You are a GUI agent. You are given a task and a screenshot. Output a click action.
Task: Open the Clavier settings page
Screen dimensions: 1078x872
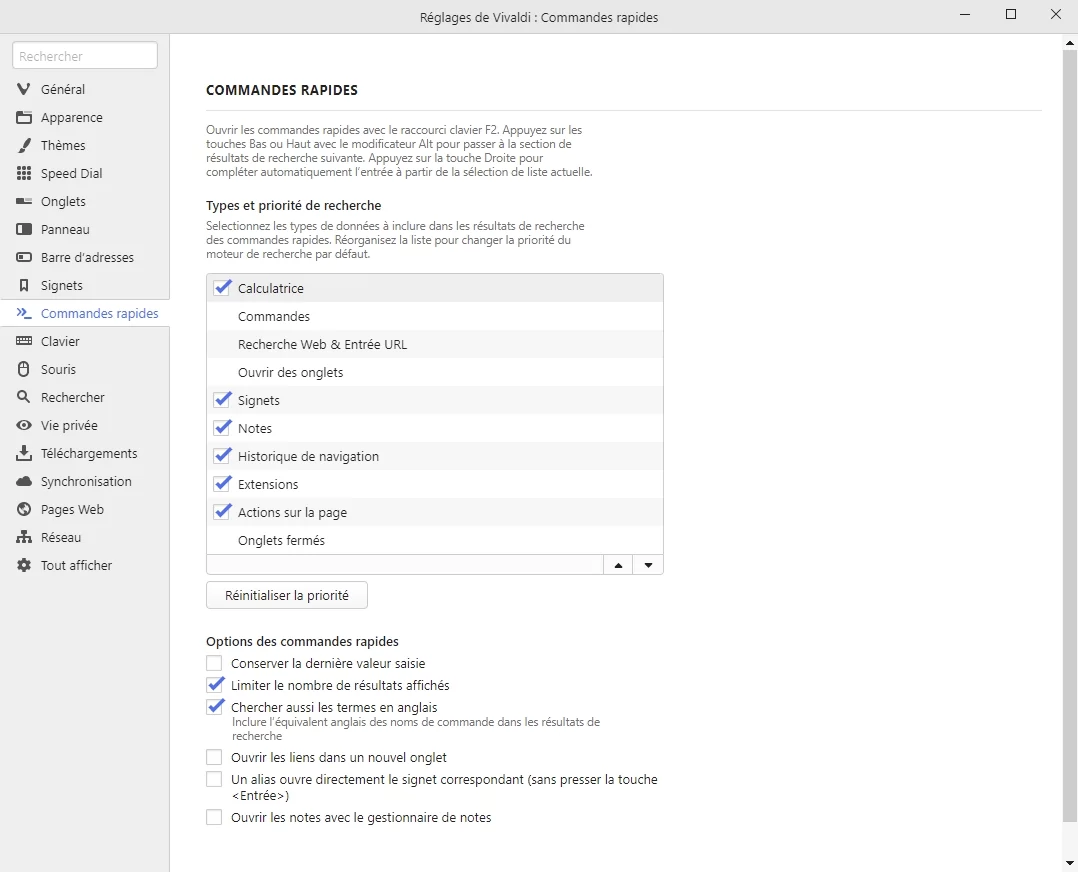tap(85, 341)
